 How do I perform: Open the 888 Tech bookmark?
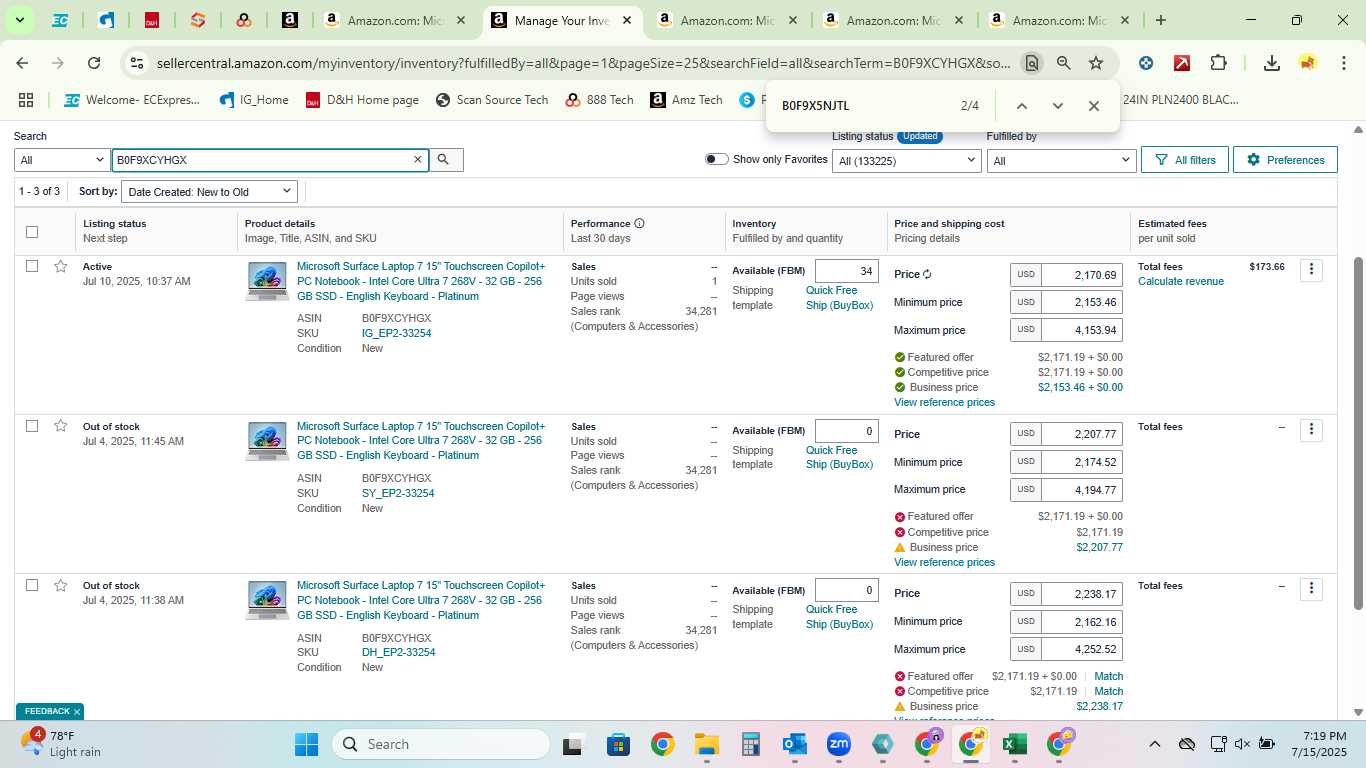tap(599, 100)
